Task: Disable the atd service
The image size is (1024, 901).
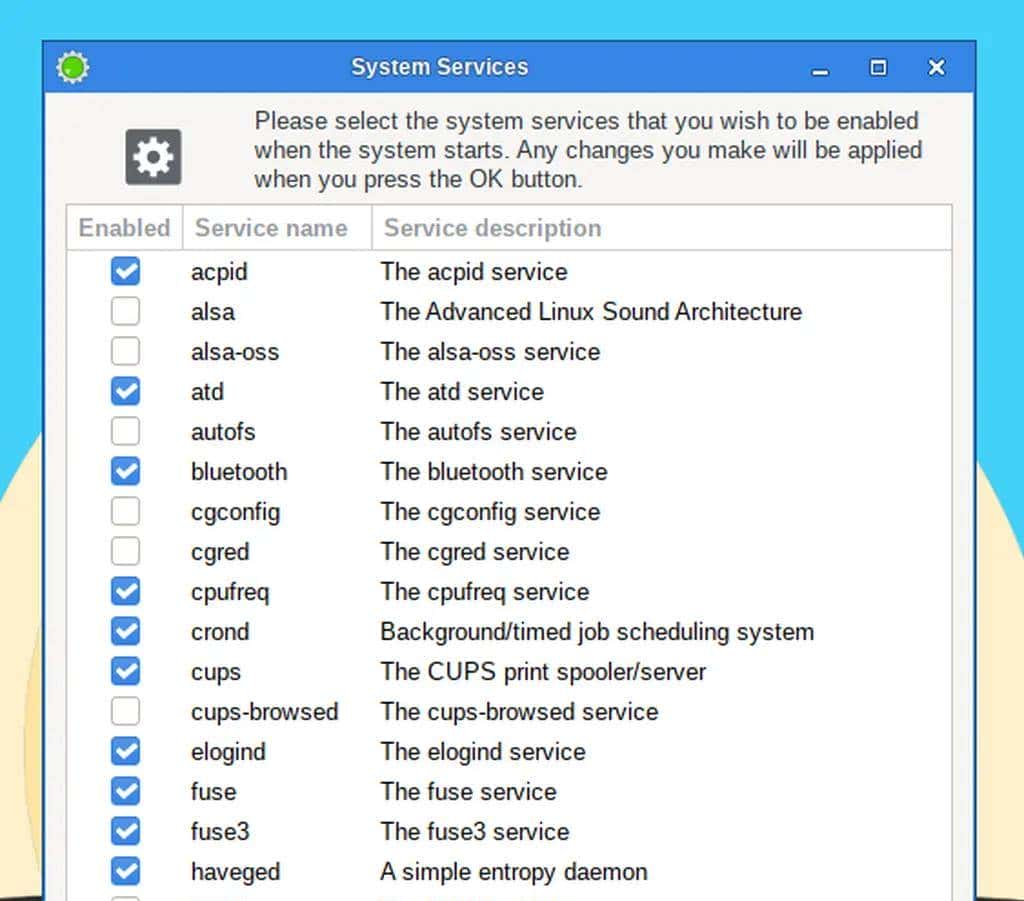Action: pyautogui.click(x=125, y=391)
